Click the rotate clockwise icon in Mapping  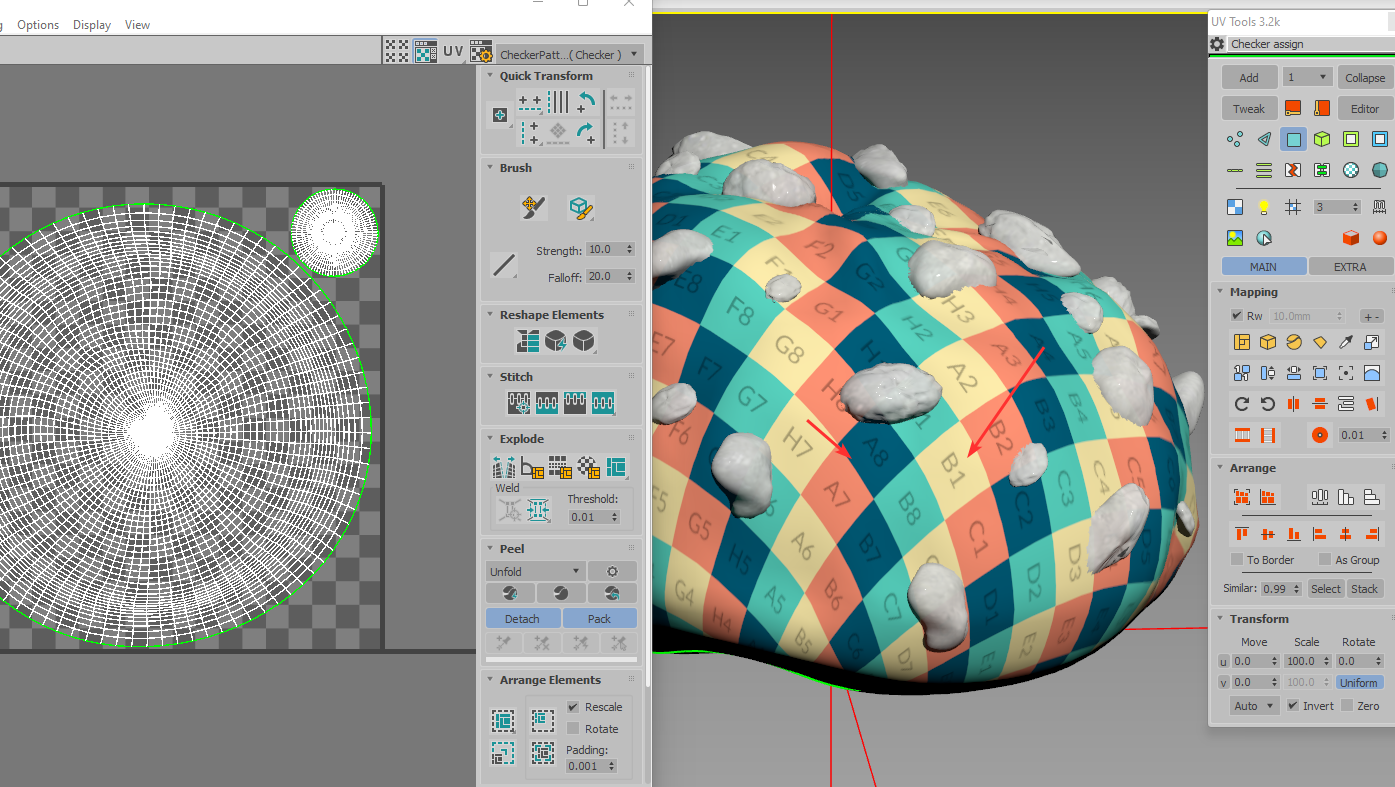coord(1242,404)
